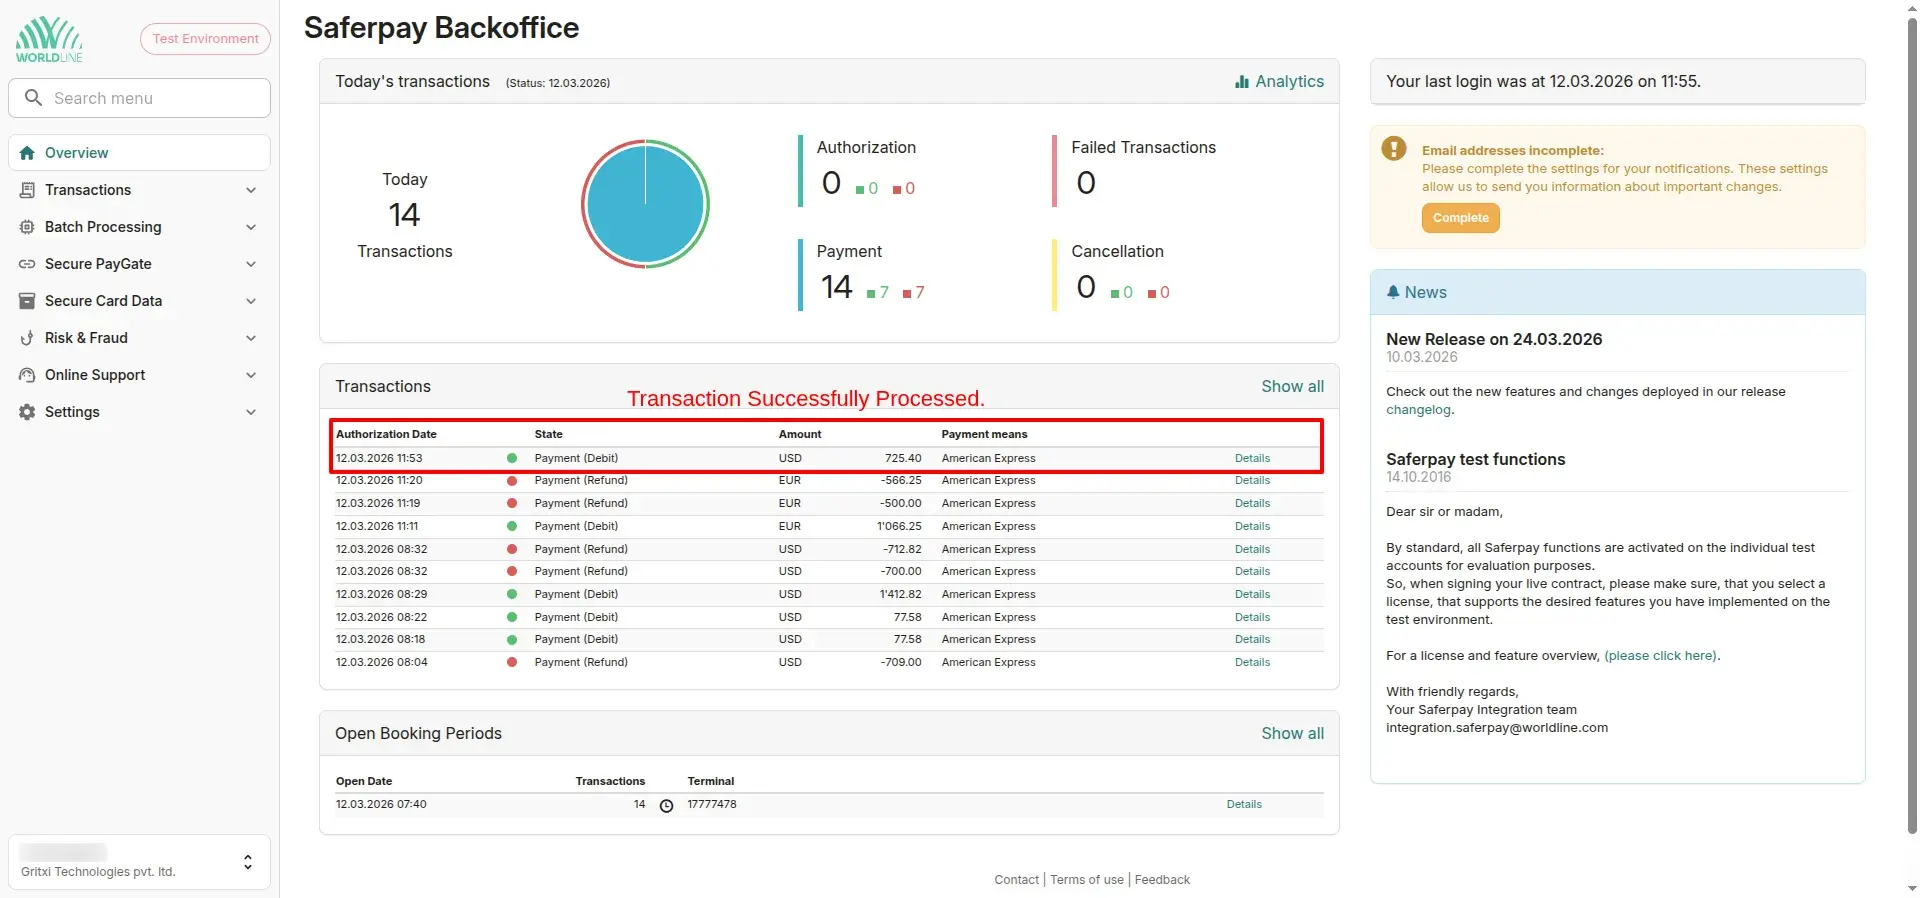This screenshot has width=1920, height=898.
Task: Click the Overview home icon
Action: (x=27, y=153)
